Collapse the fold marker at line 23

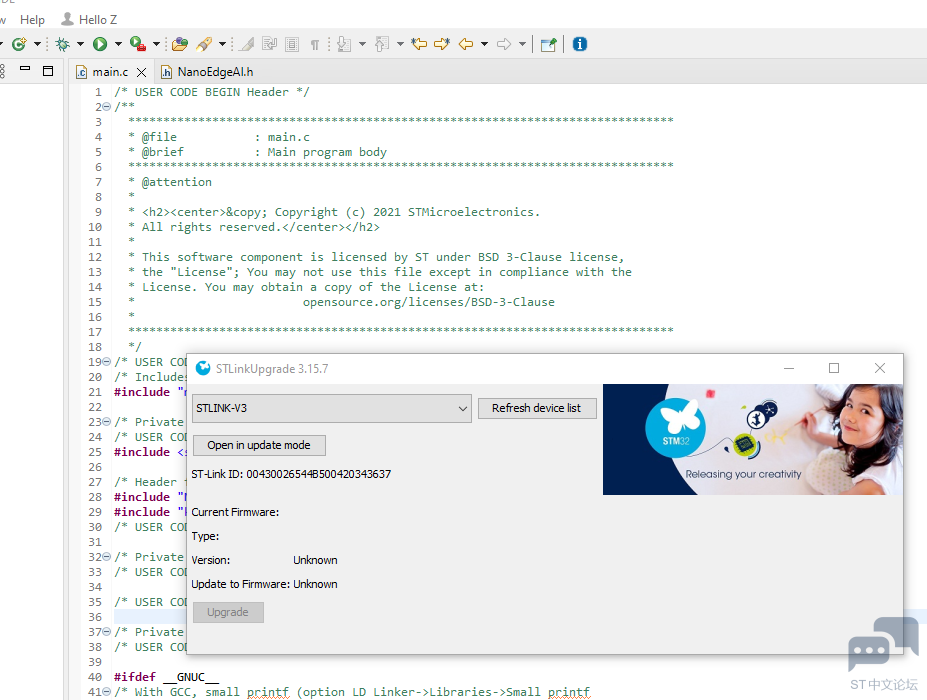[x=106, y=422]
